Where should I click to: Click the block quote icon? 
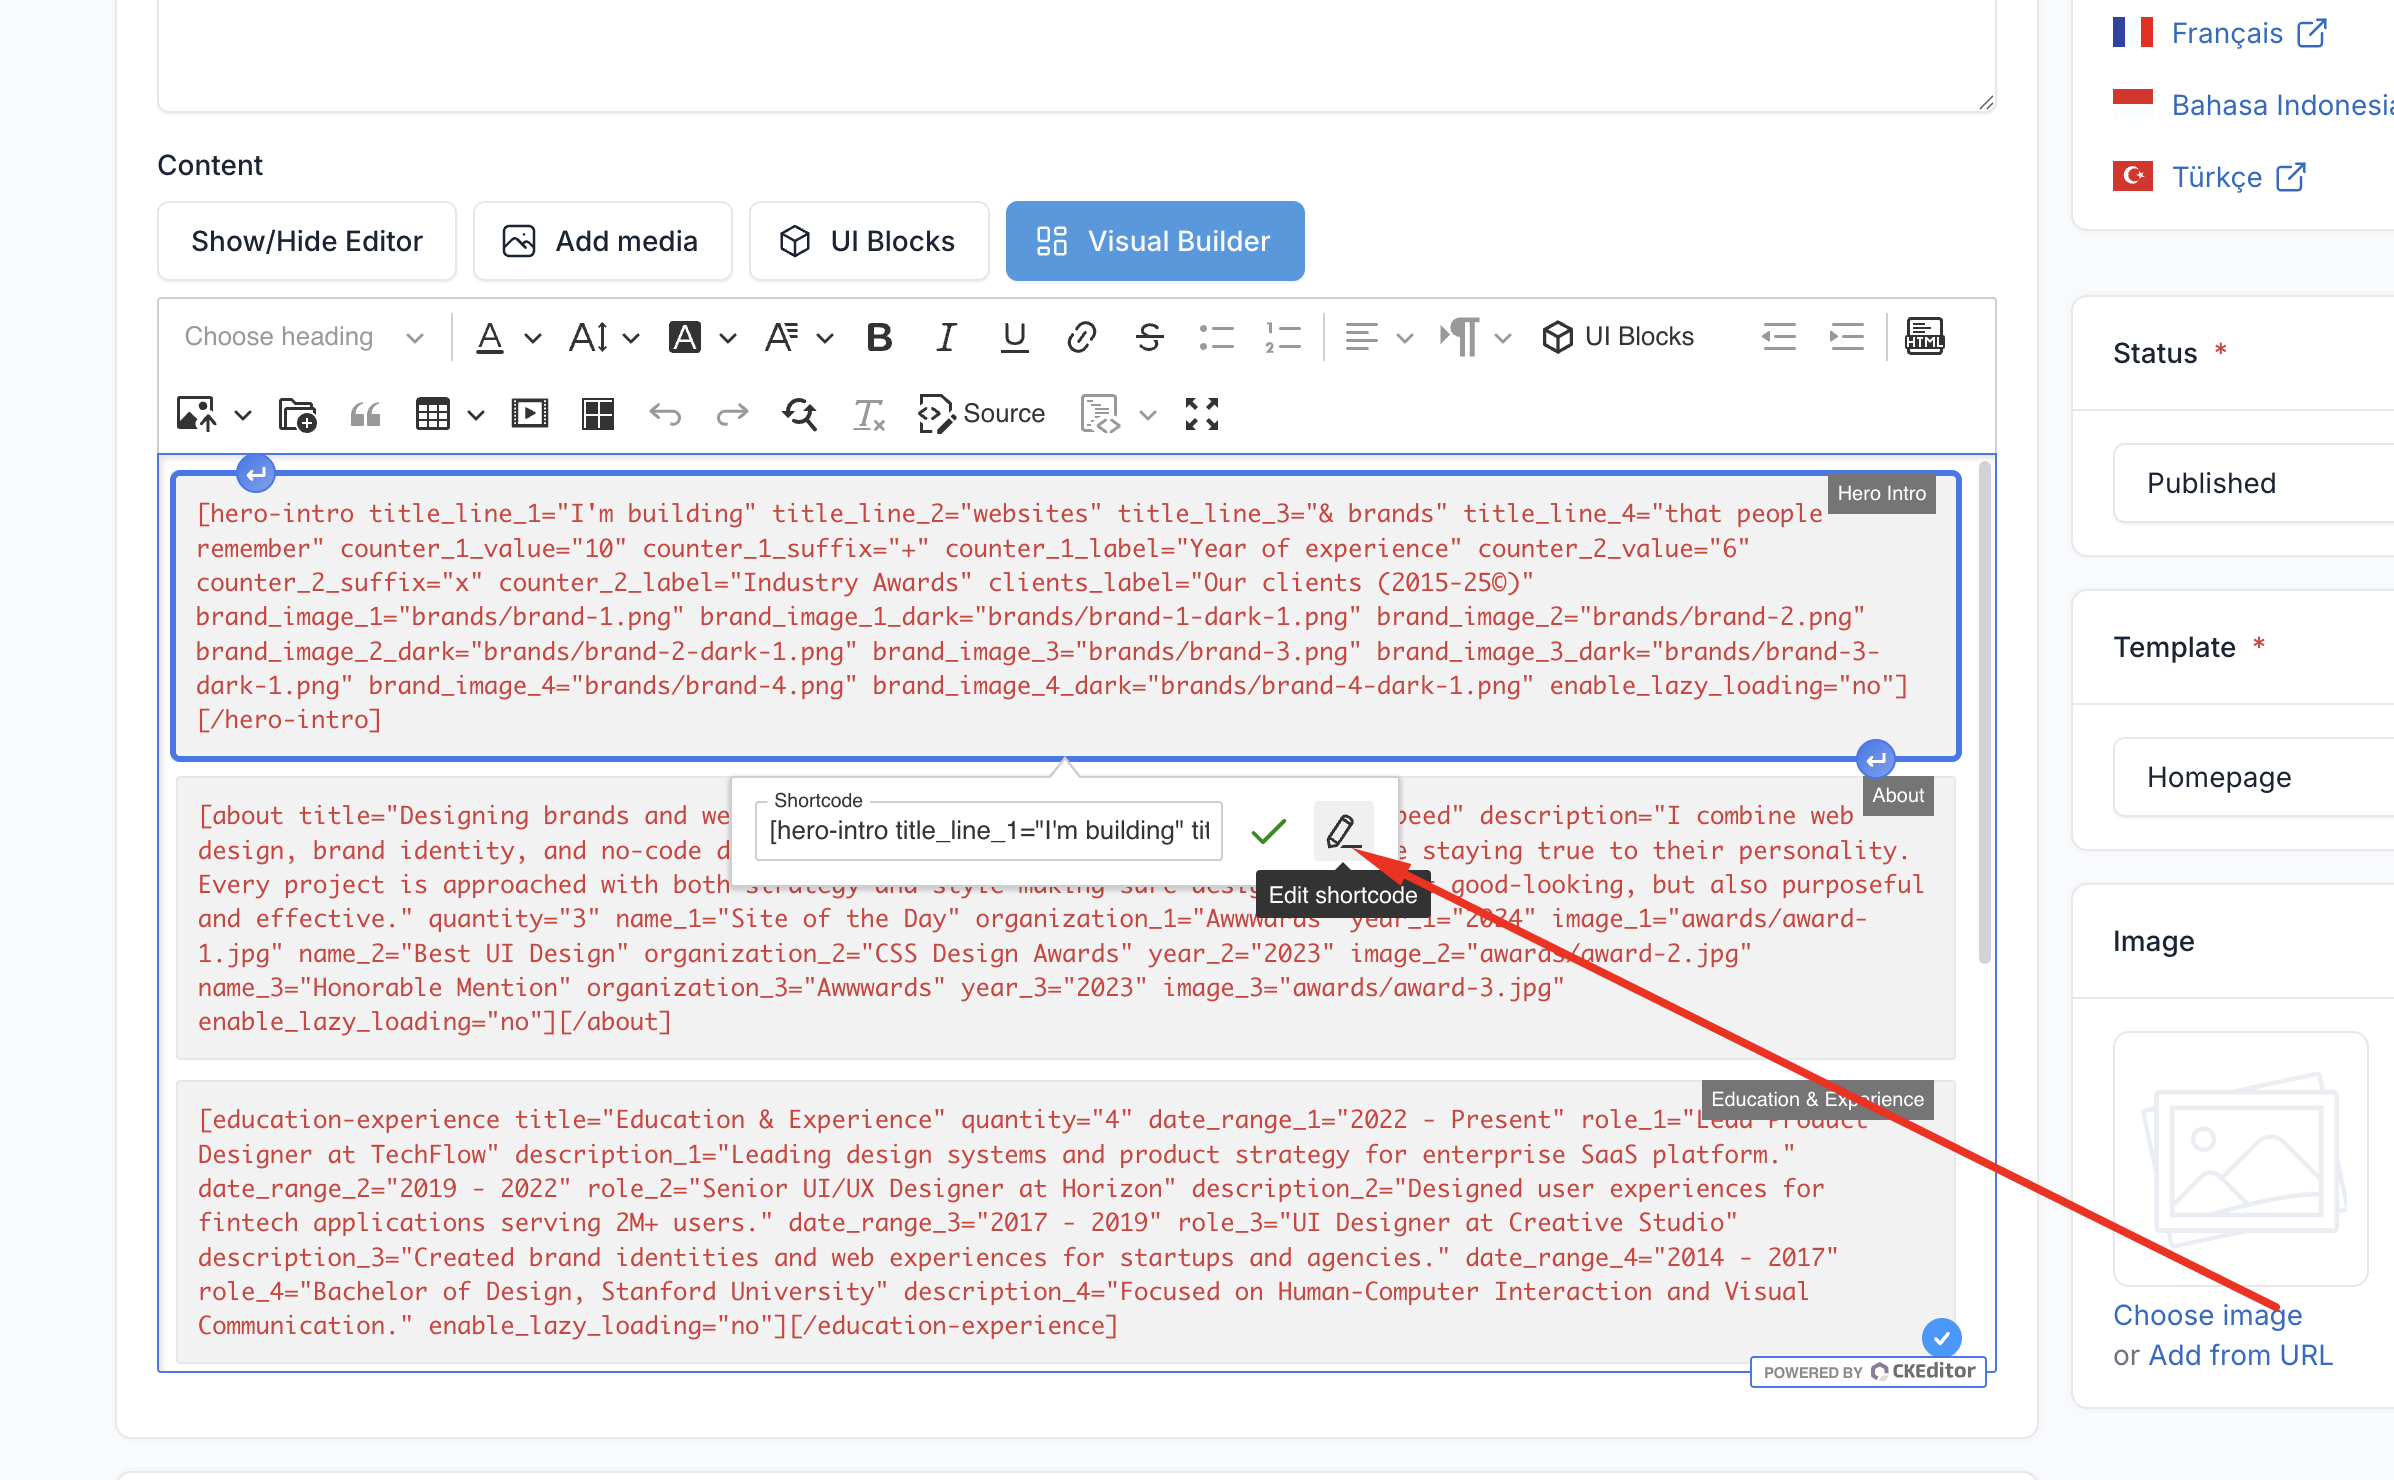pyautogui.click(x=365, y=414)
